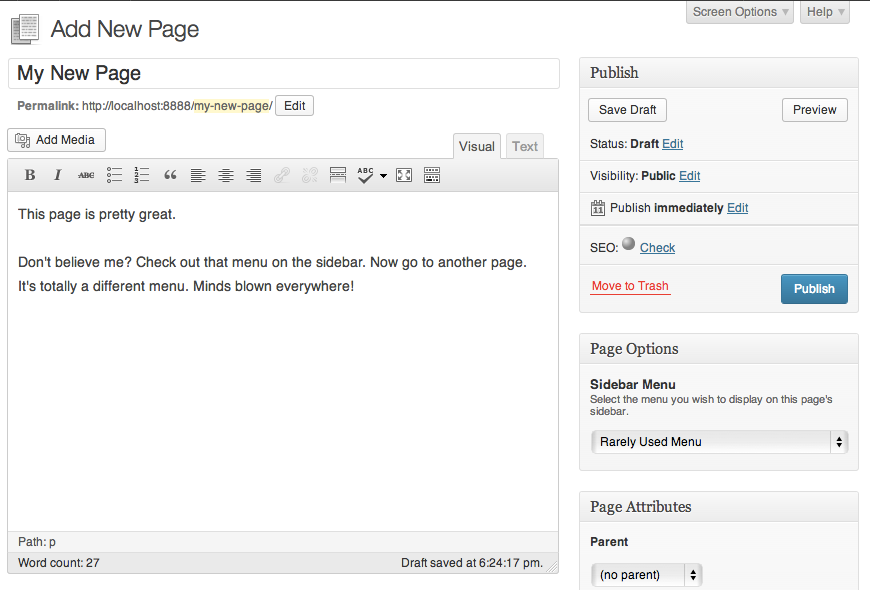Viewport: 870px width, 590px height.
Task: Open the Sidebar Menu dropdown
Action: (x=718, y=441)
